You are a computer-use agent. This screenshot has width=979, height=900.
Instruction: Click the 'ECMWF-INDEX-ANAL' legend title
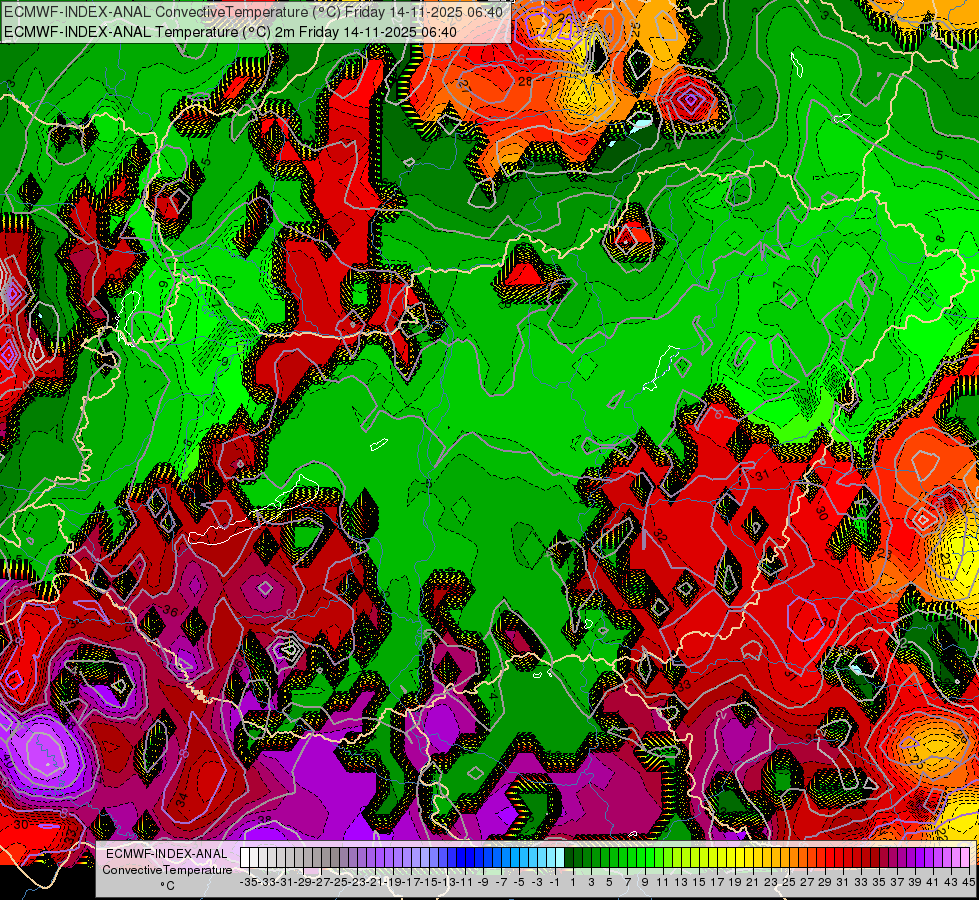coord(167,854)
